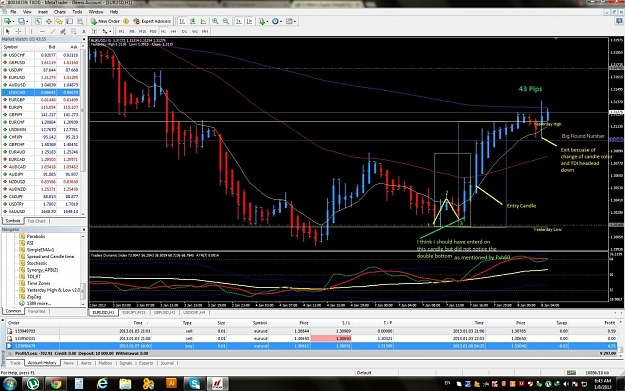Image resolution: width=625 pixels, height=391 pixels.
Task: Switch chart to Bar Chart mode
Action: pyautogui.click(x=182, y=21)
